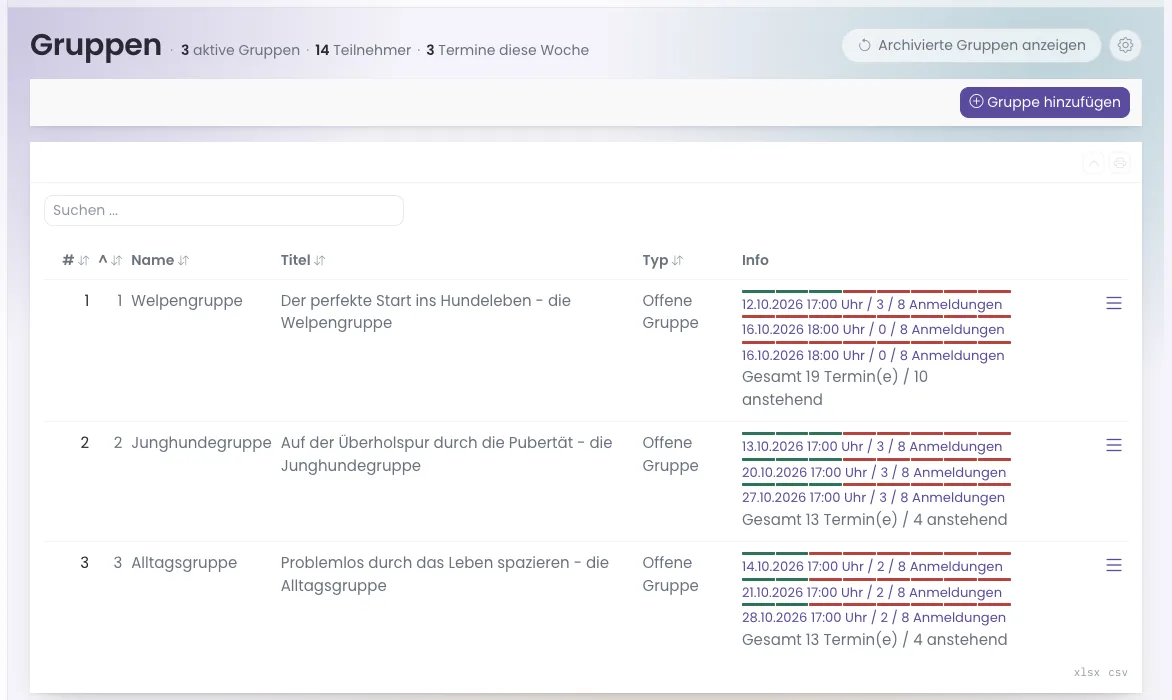The height and width of the screenshot is (700, 1172).
Task: Click the Typ column header
Action: [x=655, y=261]
